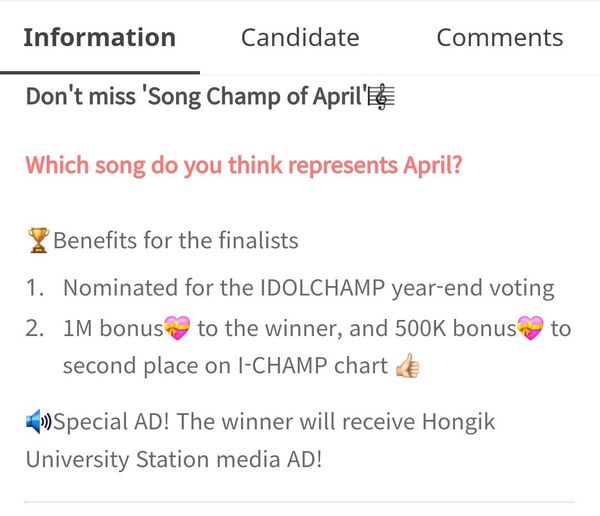Click the trophy icon beside Benefits

[x=38, y=240]
